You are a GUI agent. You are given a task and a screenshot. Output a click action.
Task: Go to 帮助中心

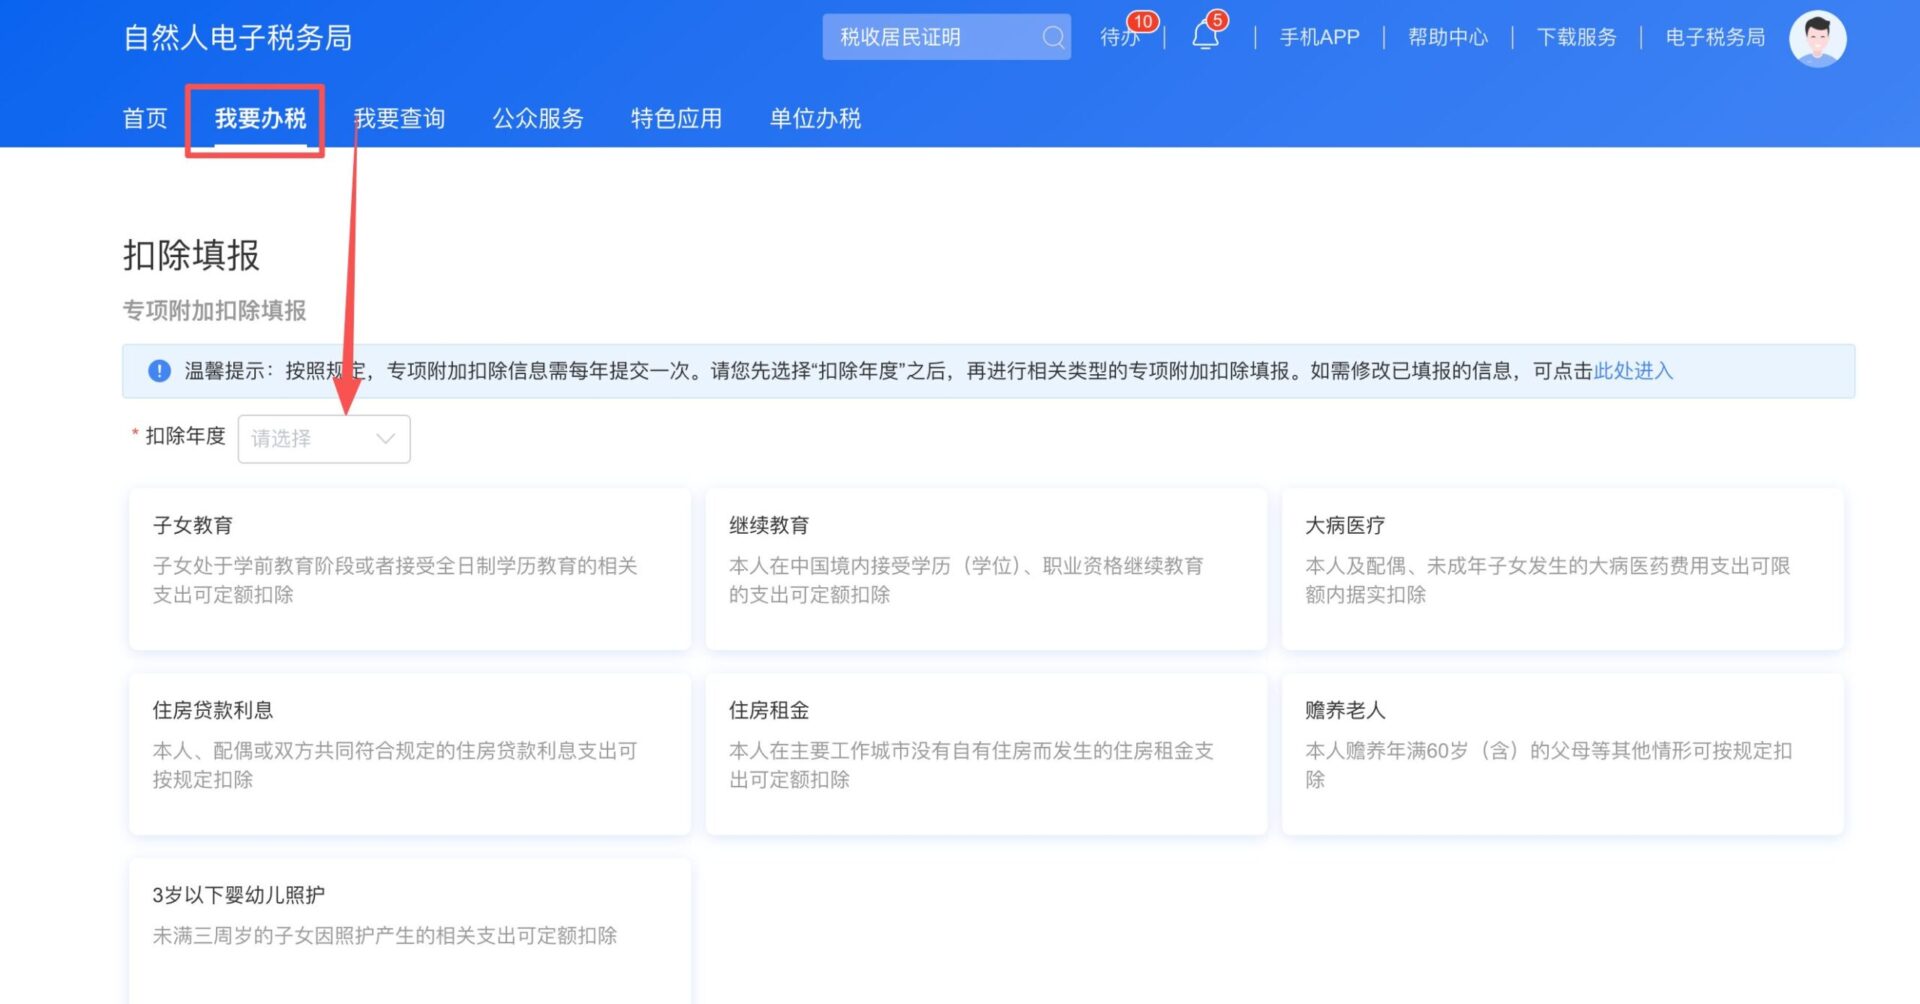[1447, 38]
